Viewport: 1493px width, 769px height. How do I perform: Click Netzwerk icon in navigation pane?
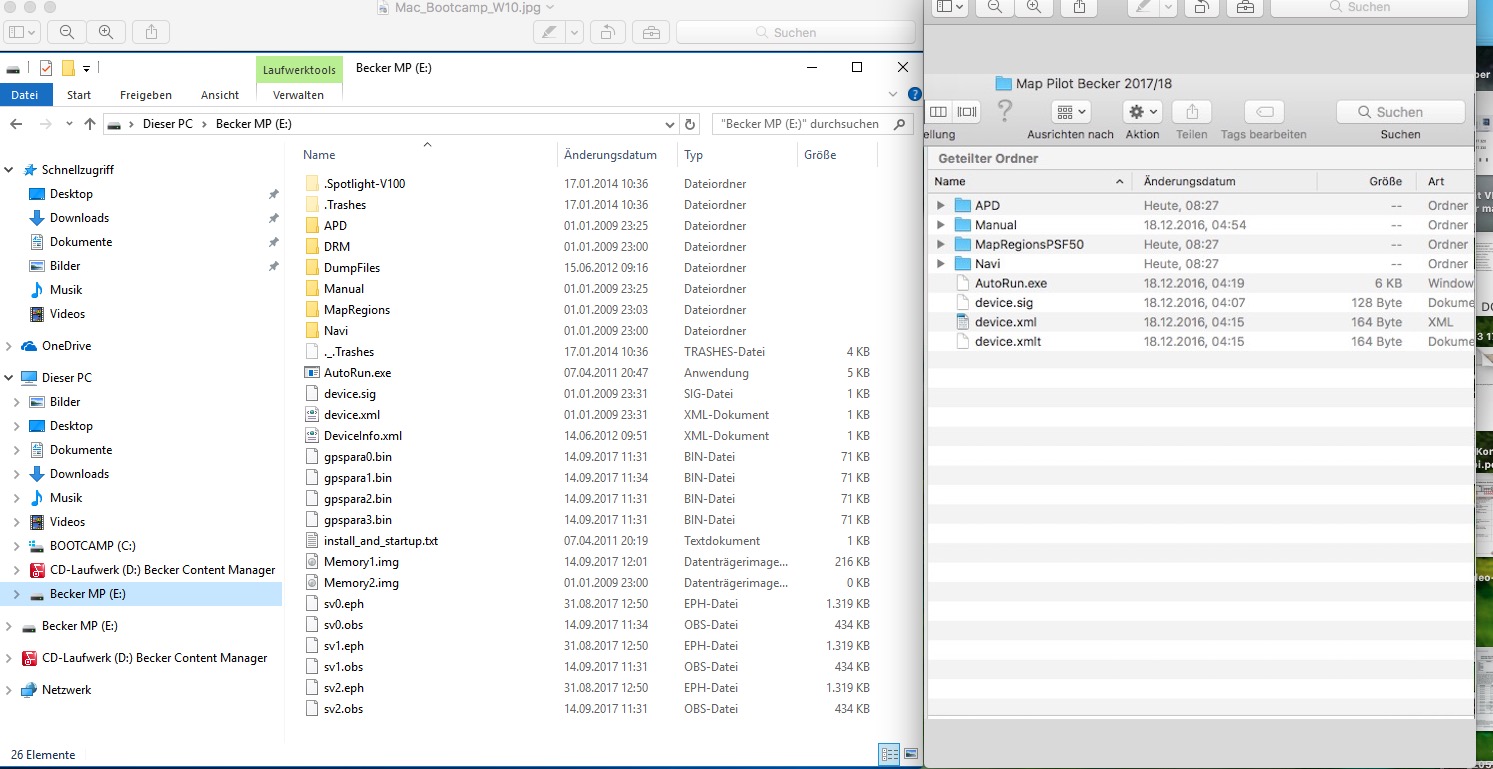click(29, 690)
